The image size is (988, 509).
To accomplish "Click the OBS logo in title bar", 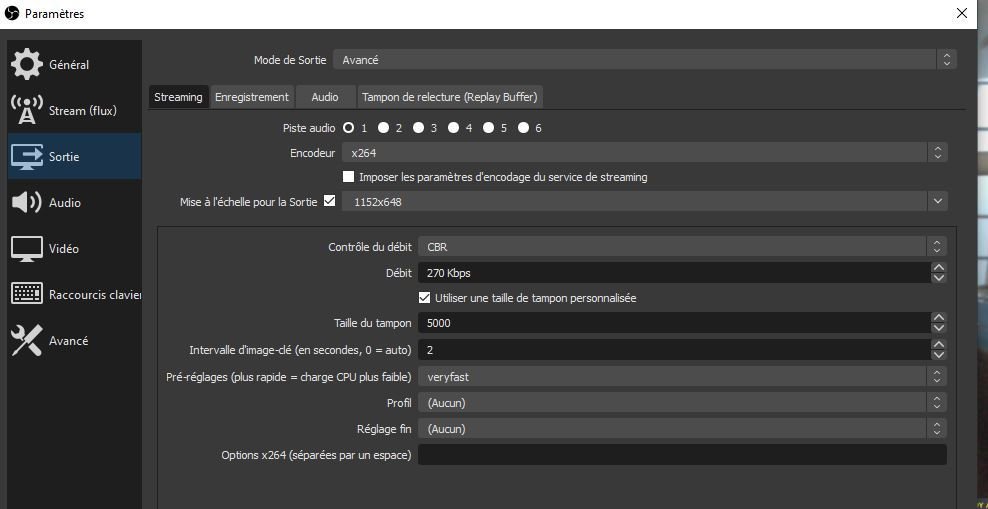I will tap(11, 13).
